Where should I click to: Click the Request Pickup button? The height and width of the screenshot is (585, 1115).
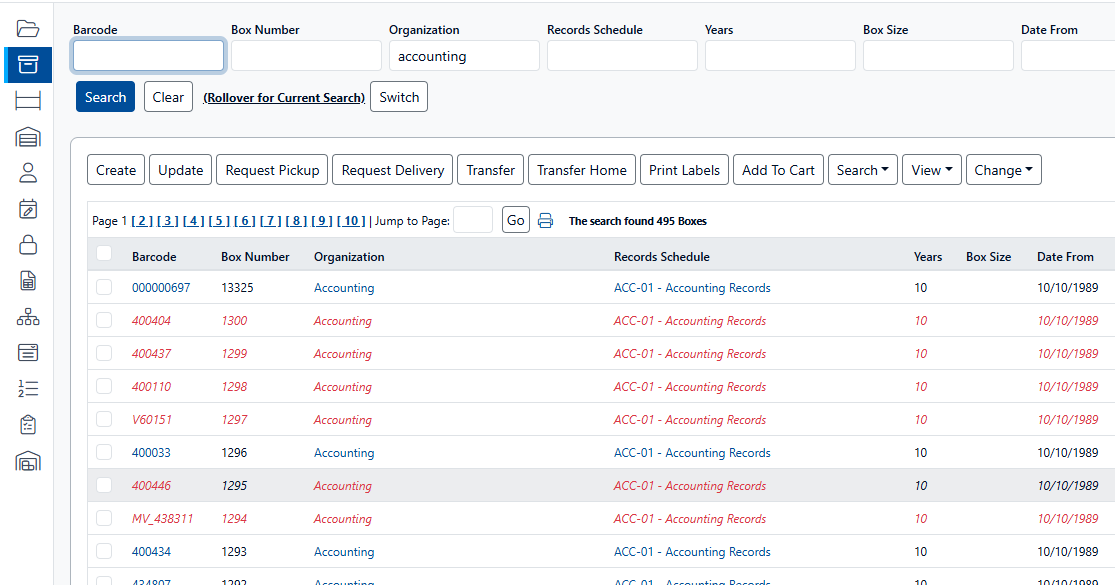coord(272,170)
